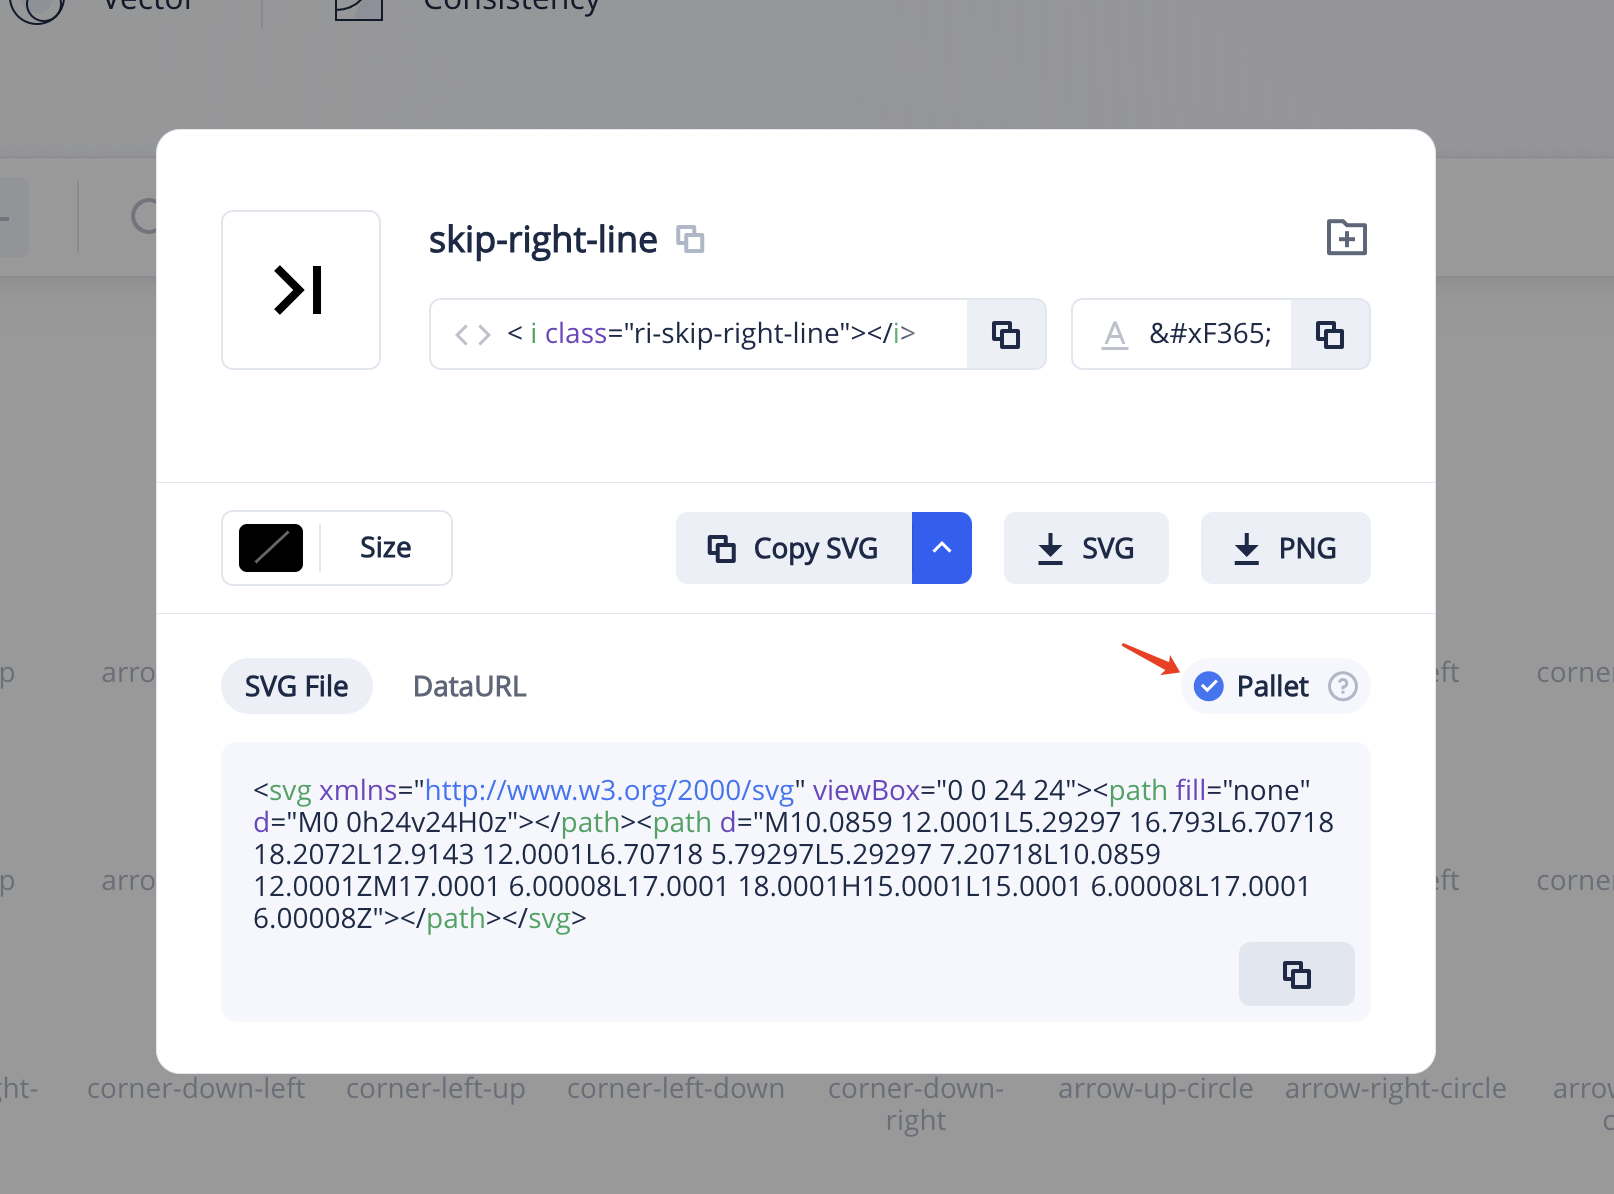Download the icon as PNG
1614x1194 pixels.
point(1285,547)
